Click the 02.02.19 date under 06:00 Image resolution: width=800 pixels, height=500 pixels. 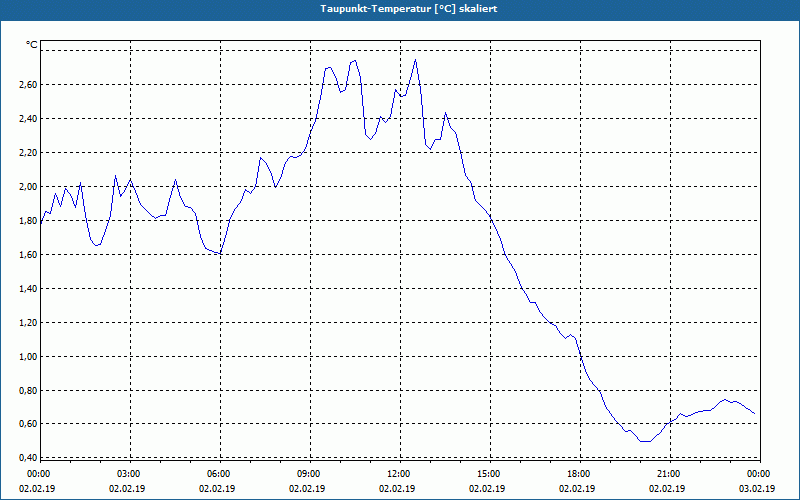pos(217,489)
